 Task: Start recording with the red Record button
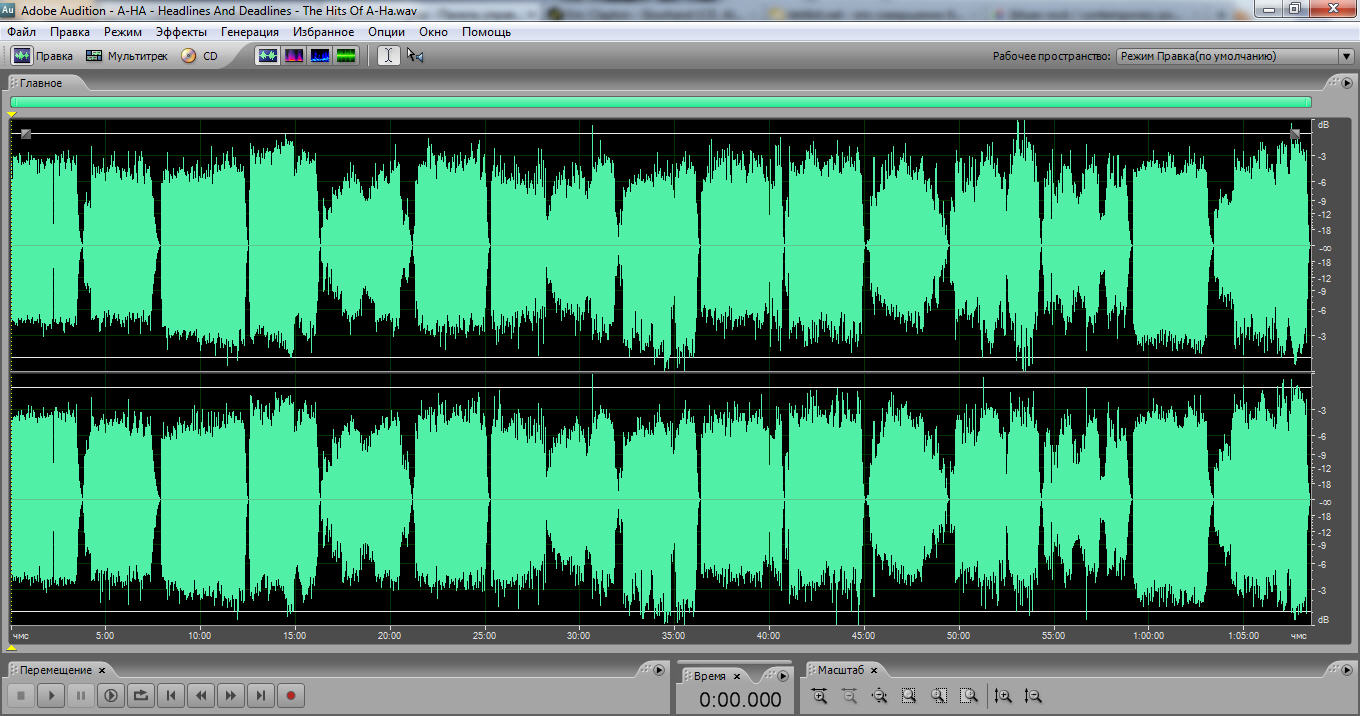pyautogui.click(x=290, y=695)
